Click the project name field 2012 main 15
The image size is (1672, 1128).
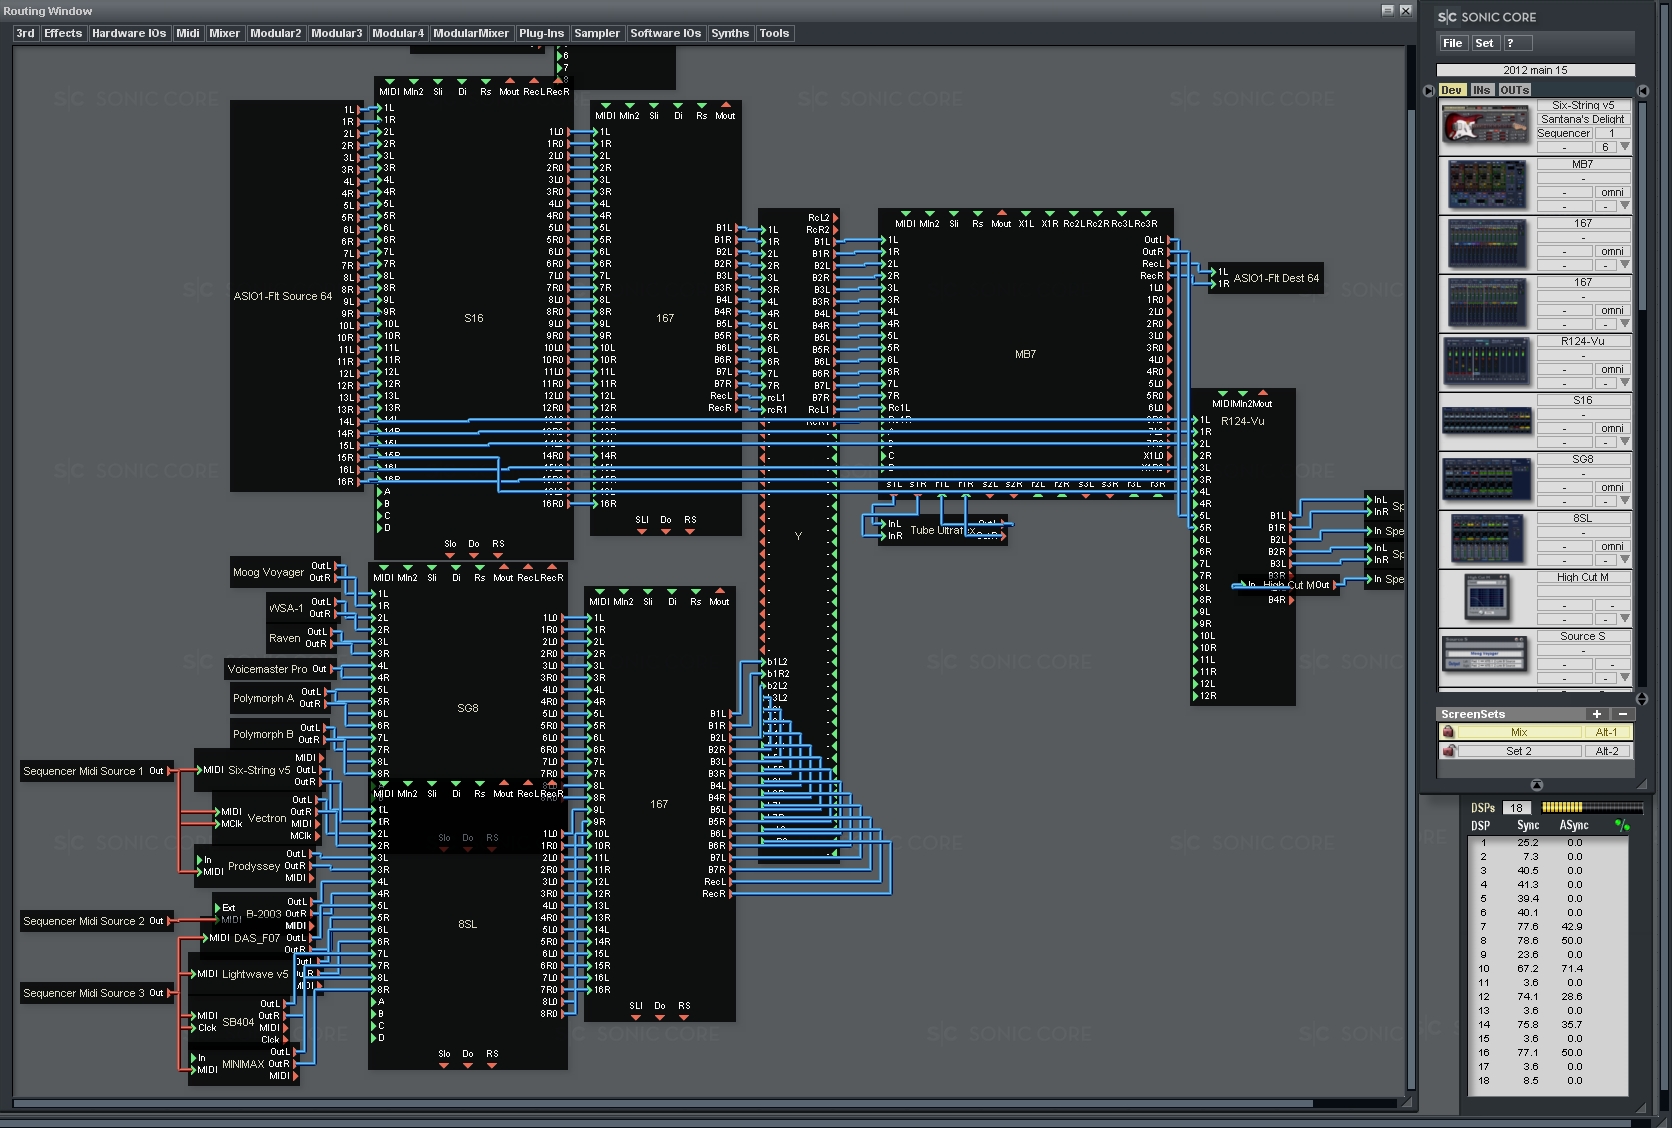1535,70
